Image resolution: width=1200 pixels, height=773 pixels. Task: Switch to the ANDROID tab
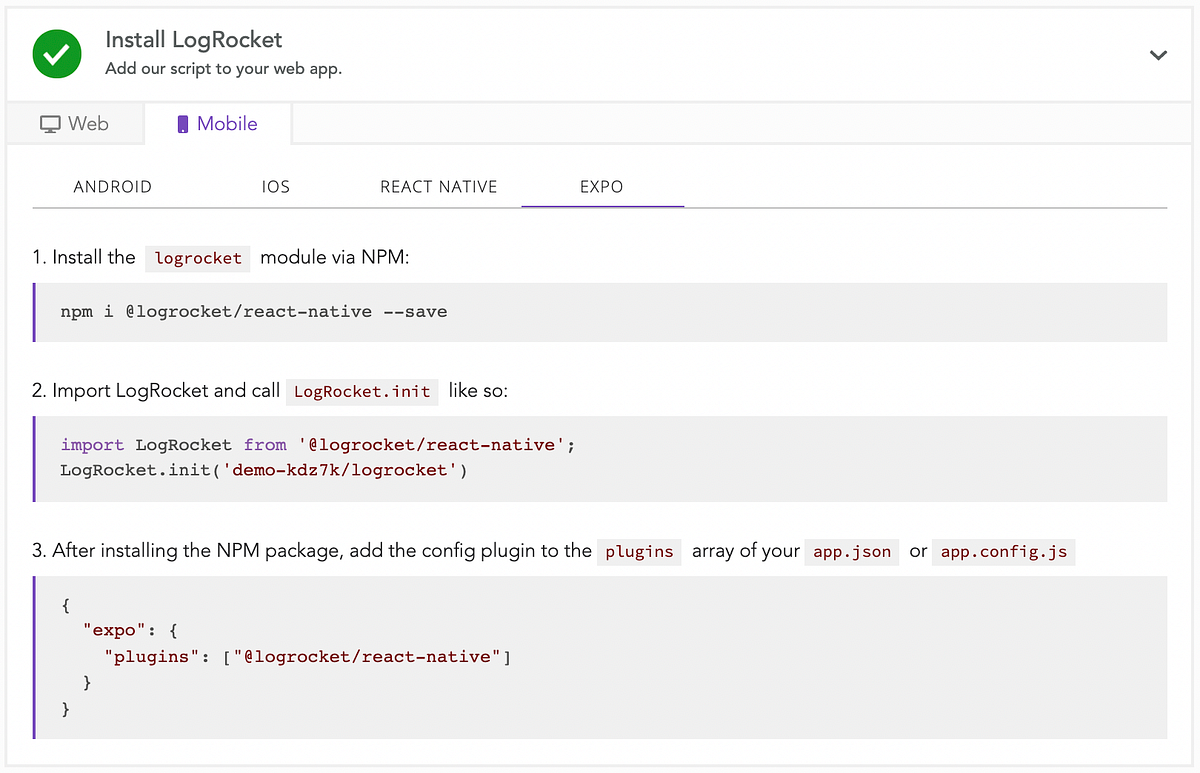tap(112, 186)
